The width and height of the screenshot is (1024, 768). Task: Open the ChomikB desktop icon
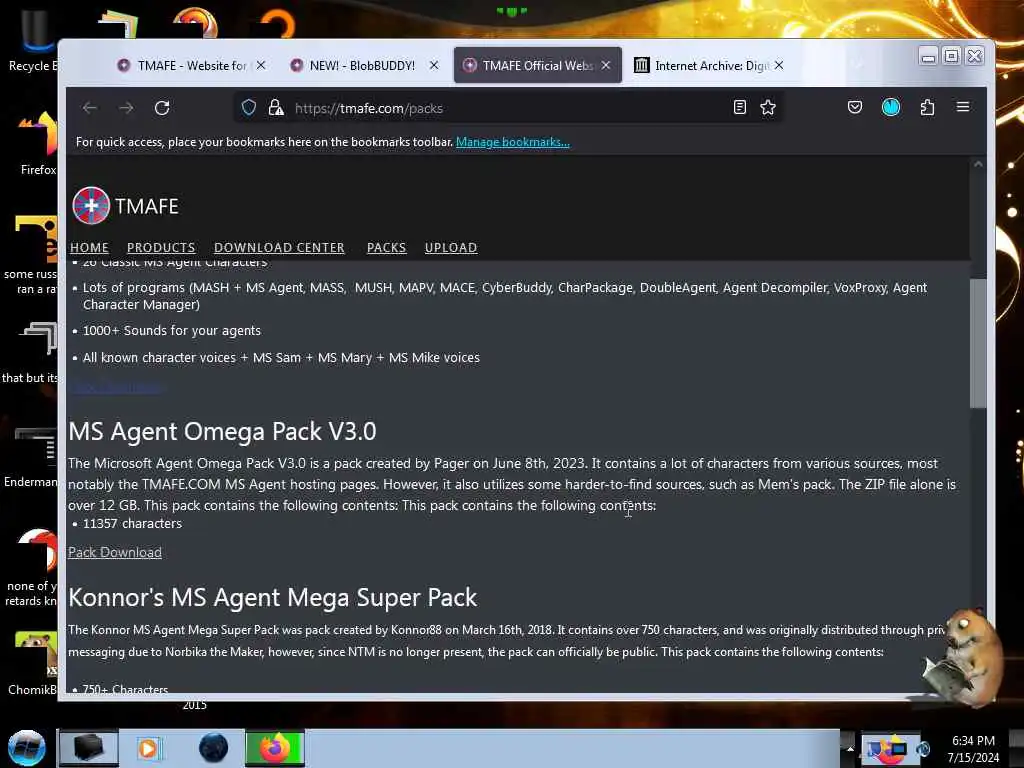(33, 663)
